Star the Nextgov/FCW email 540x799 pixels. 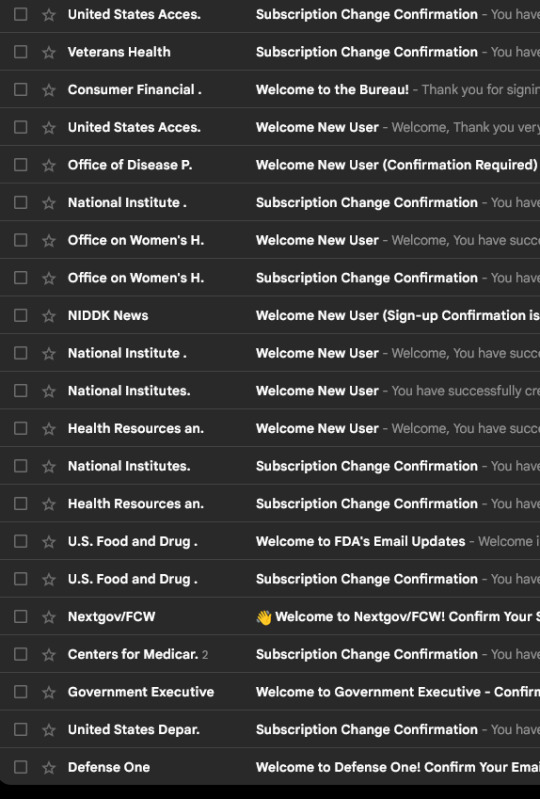tap(49, 618)
